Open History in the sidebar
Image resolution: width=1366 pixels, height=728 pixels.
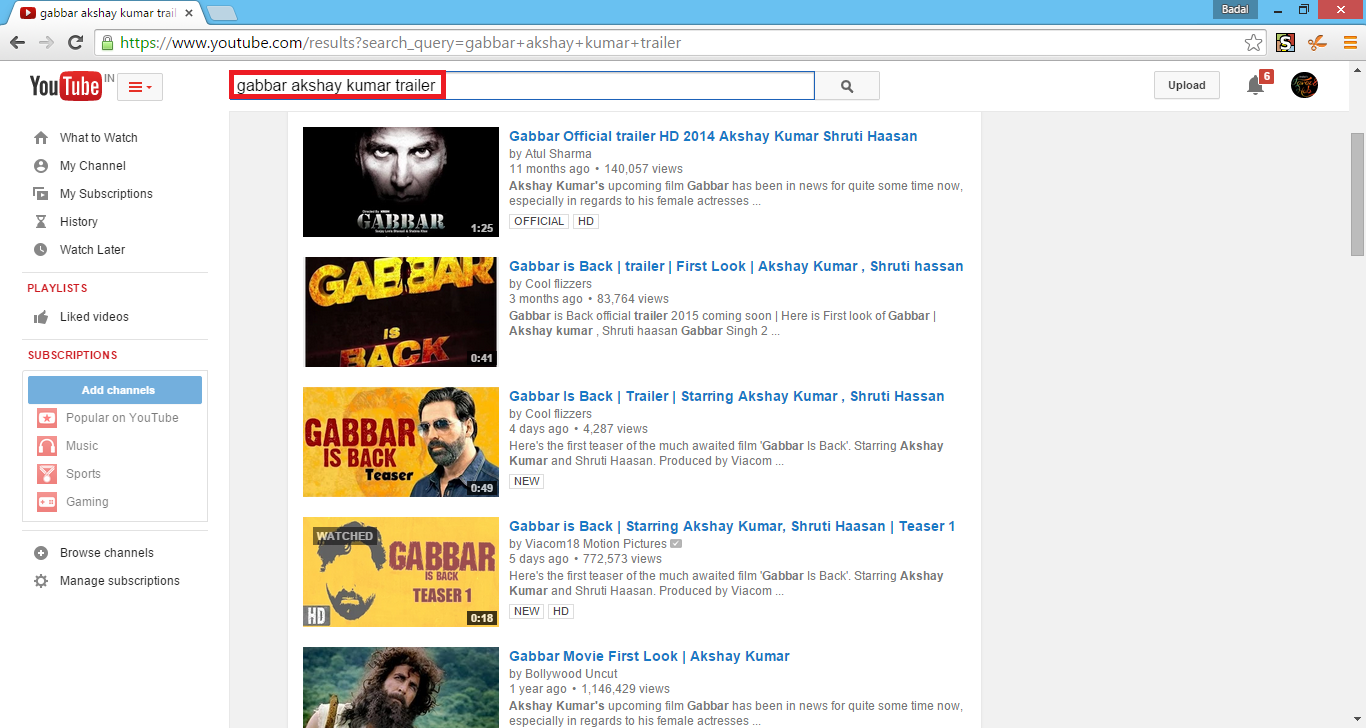coord(79,222)
